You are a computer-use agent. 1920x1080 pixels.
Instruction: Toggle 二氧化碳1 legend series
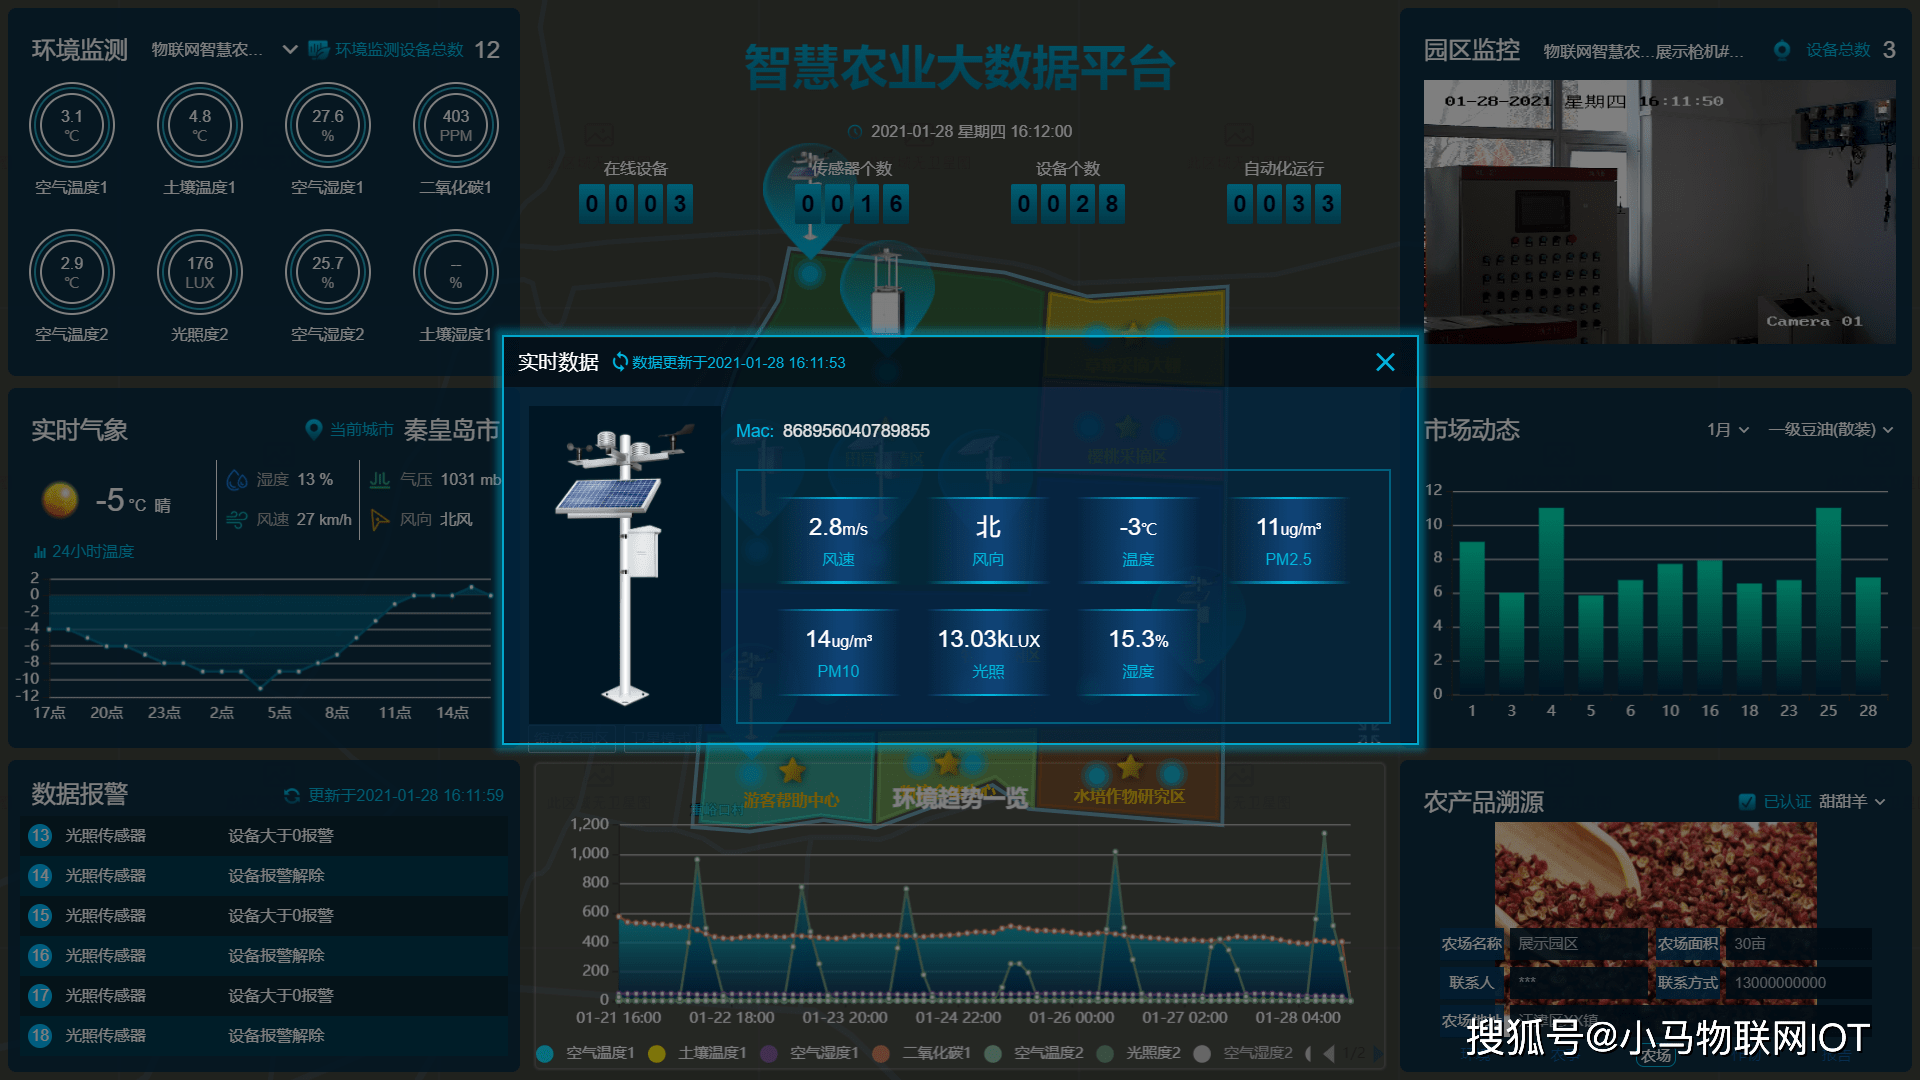[x=922, y=1053]
